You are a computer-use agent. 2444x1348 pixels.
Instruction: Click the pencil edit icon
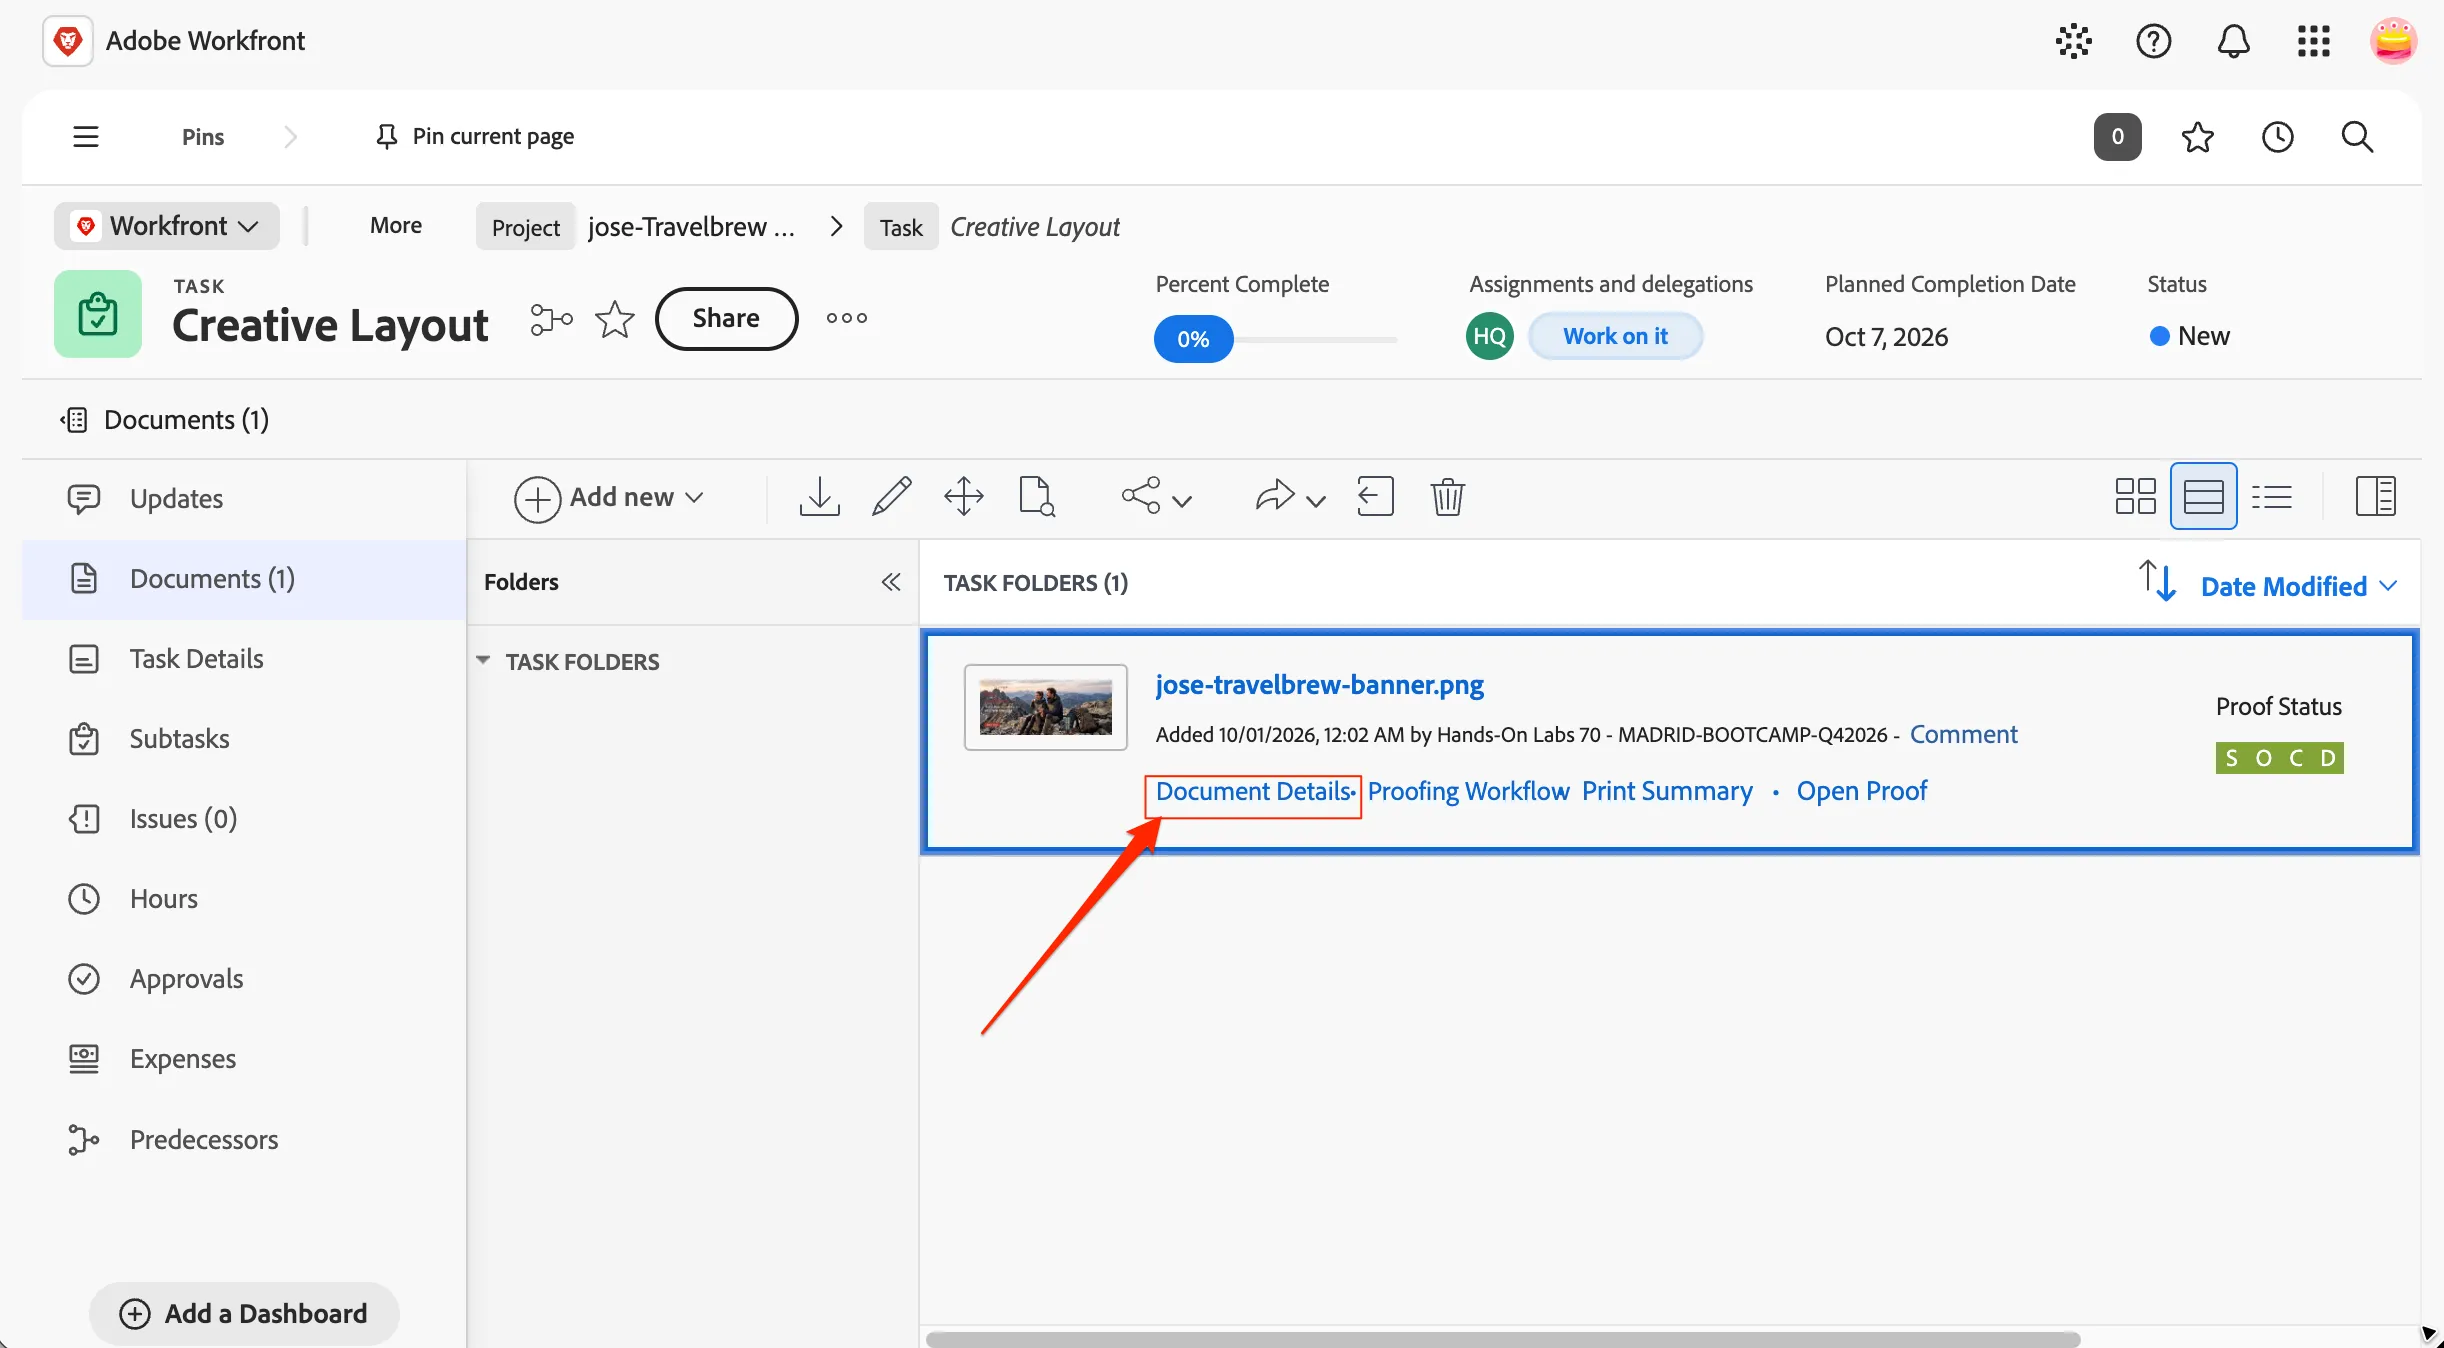coord(891,497)
